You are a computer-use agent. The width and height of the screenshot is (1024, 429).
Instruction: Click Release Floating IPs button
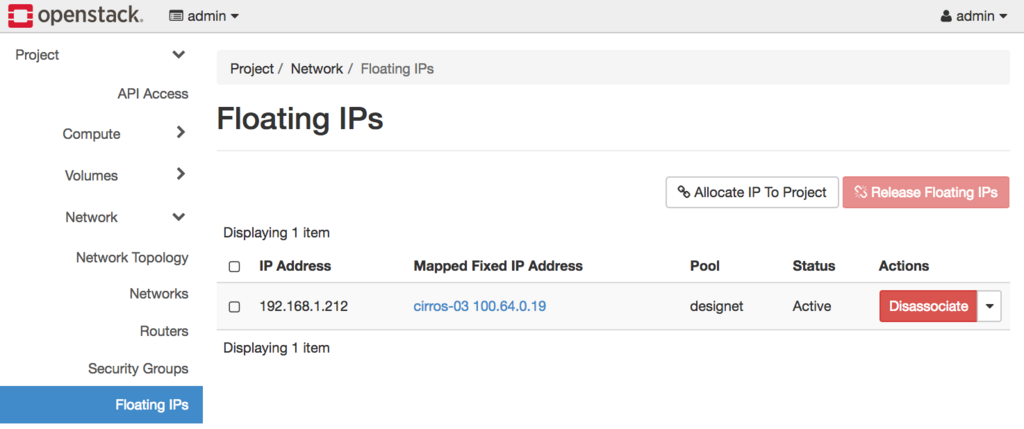(x=926, y=192)
